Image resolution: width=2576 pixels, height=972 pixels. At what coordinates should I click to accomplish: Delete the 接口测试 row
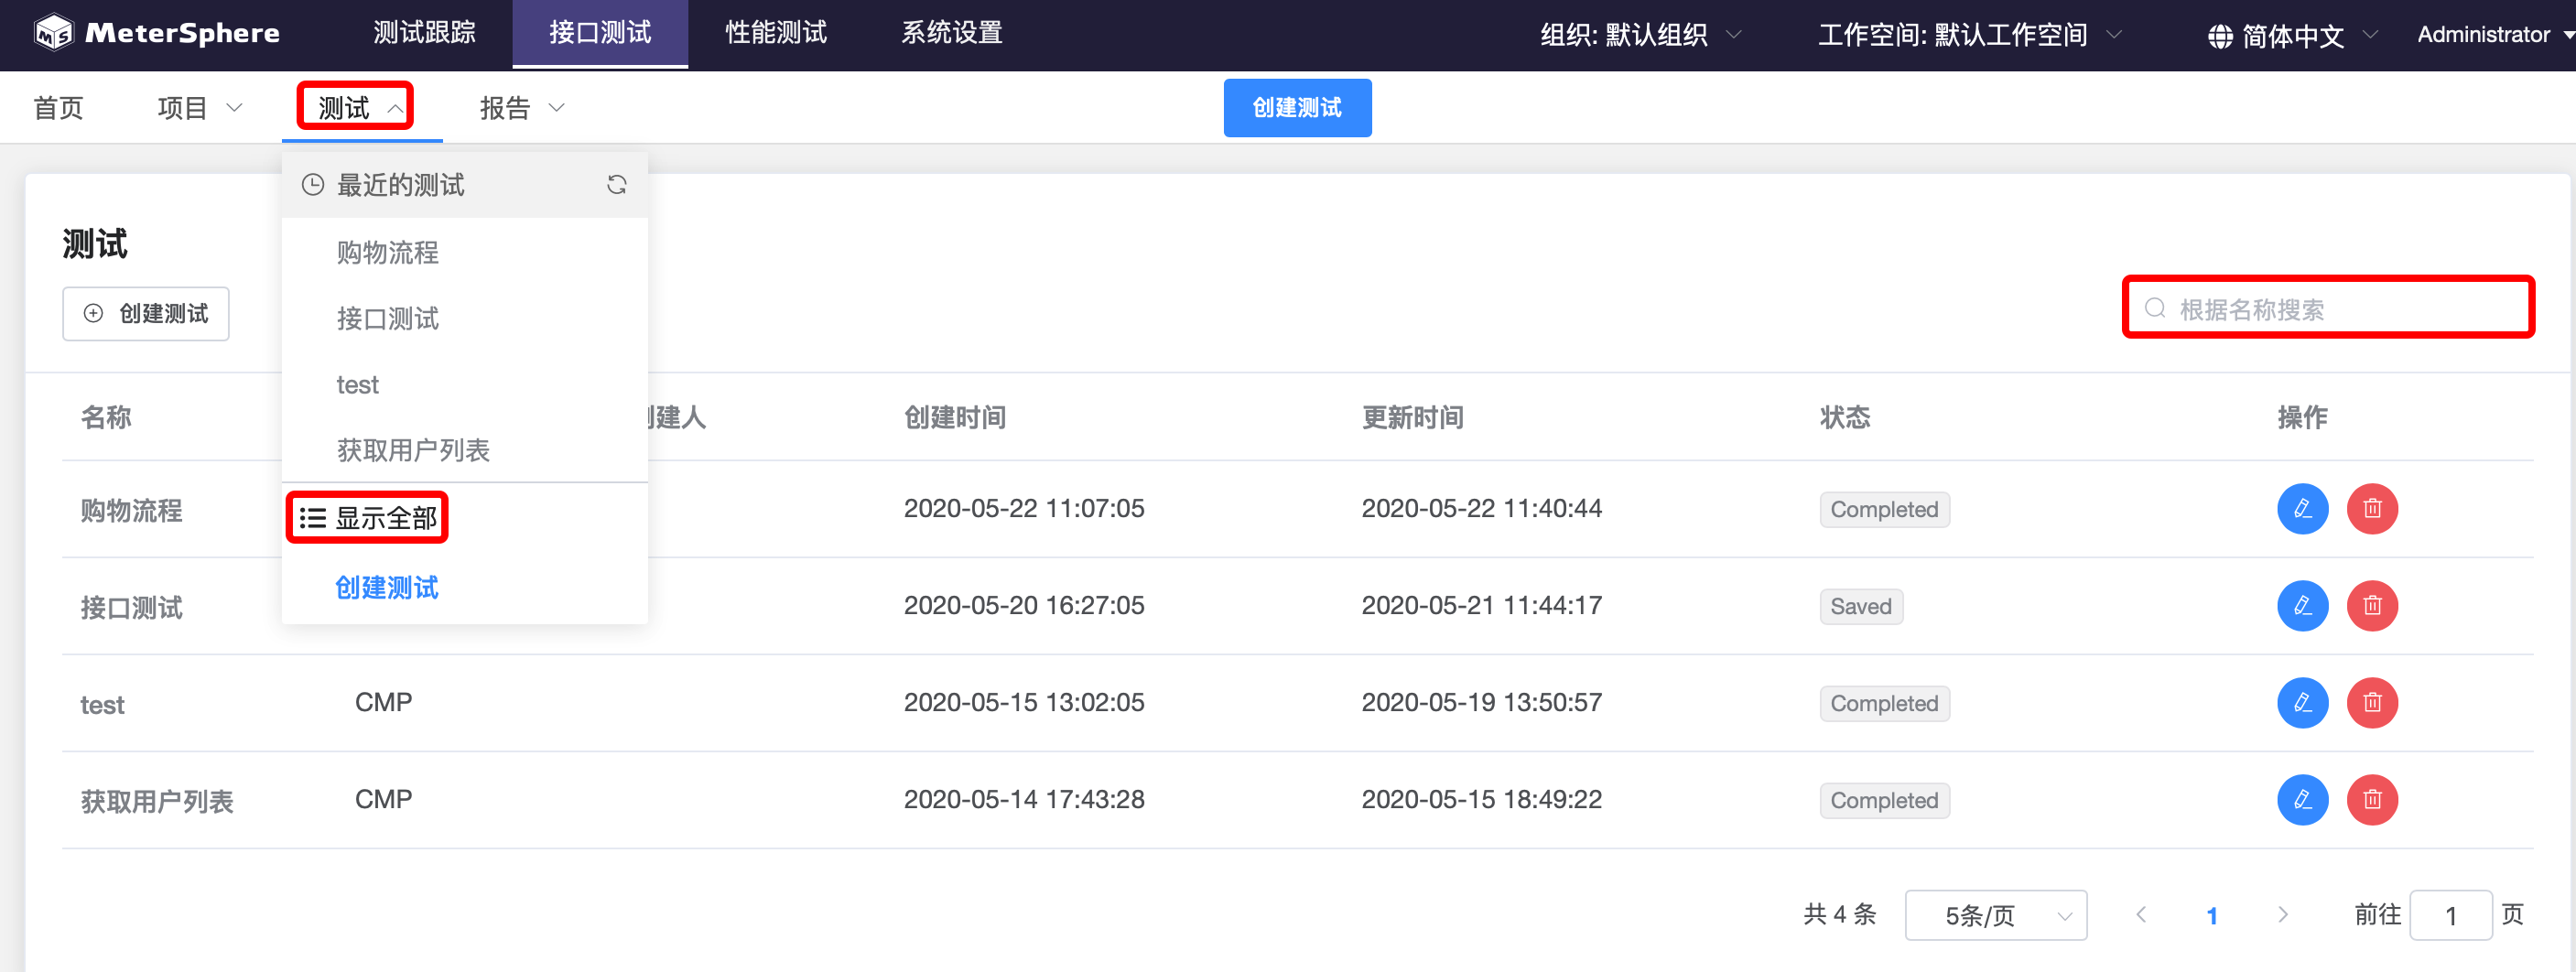click(x=2371, y=606)
